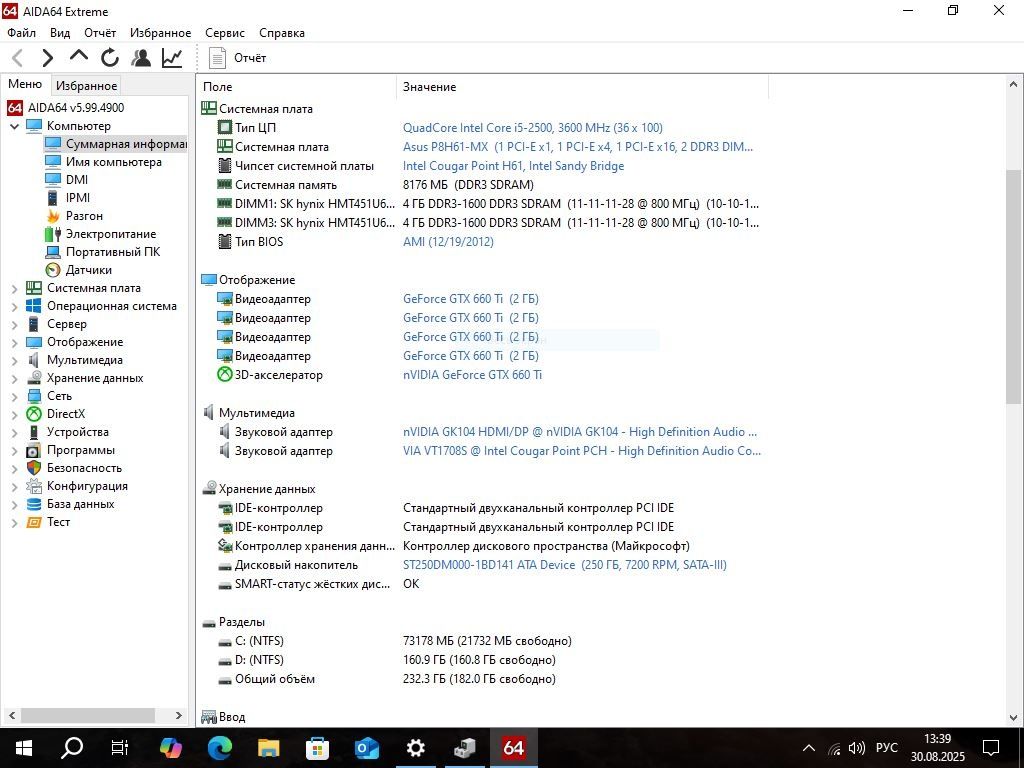Click the Forward navigation arrow
Screen dimensions: 1024x768
(48, 58)
